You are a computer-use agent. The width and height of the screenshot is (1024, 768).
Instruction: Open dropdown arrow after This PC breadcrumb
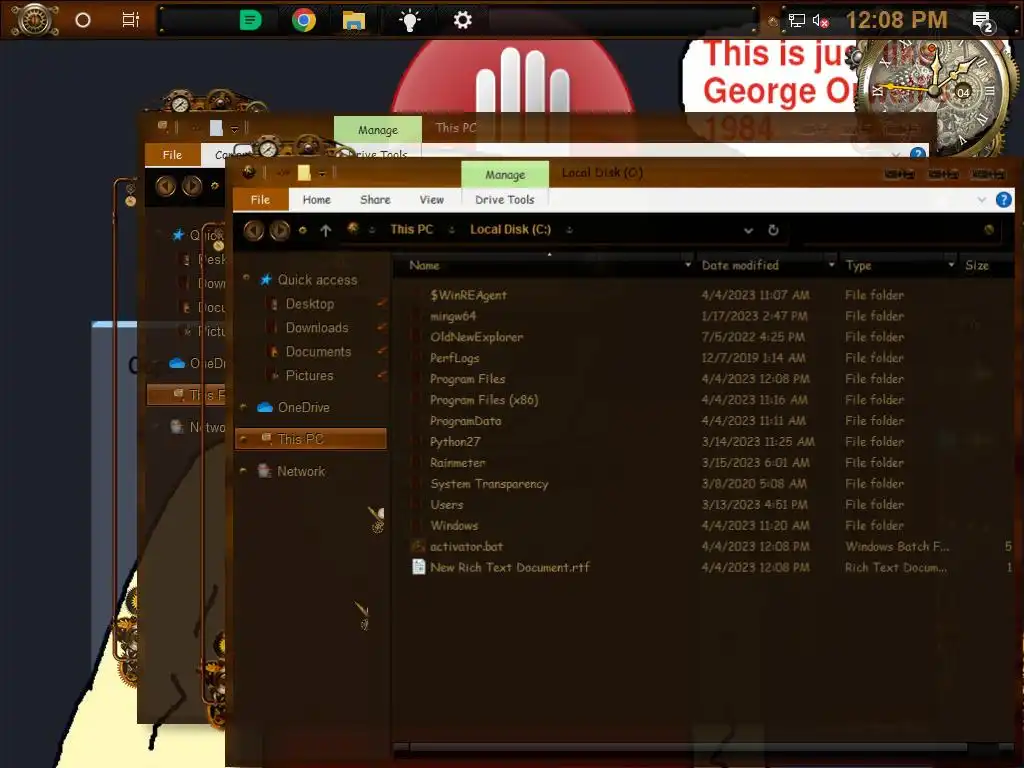pyautogui.click(x=451, y=230)
